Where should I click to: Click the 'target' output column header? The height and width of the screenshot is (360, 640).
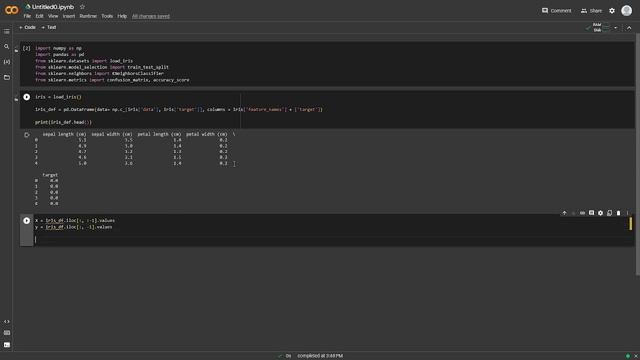(x=50, y=175)
